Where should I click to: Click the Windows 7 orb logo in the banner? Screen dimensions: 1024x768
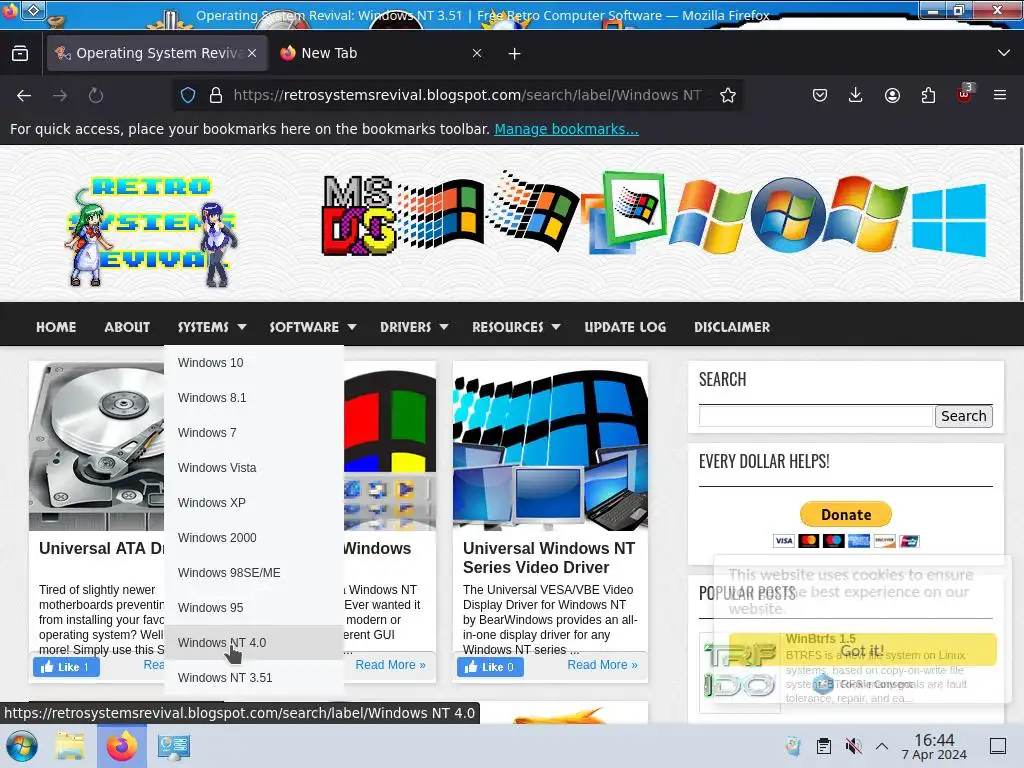pyautogui.click(x=788, y=215)
